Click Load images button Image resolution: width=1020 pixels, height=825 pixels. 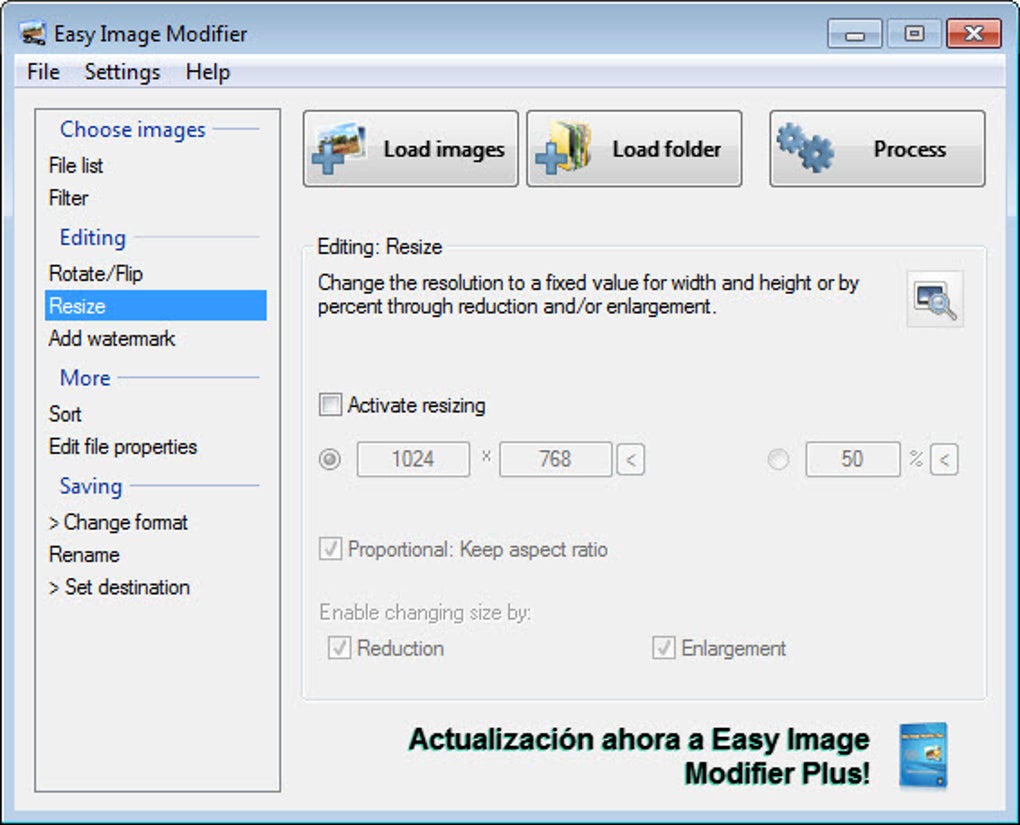[410, 149]
